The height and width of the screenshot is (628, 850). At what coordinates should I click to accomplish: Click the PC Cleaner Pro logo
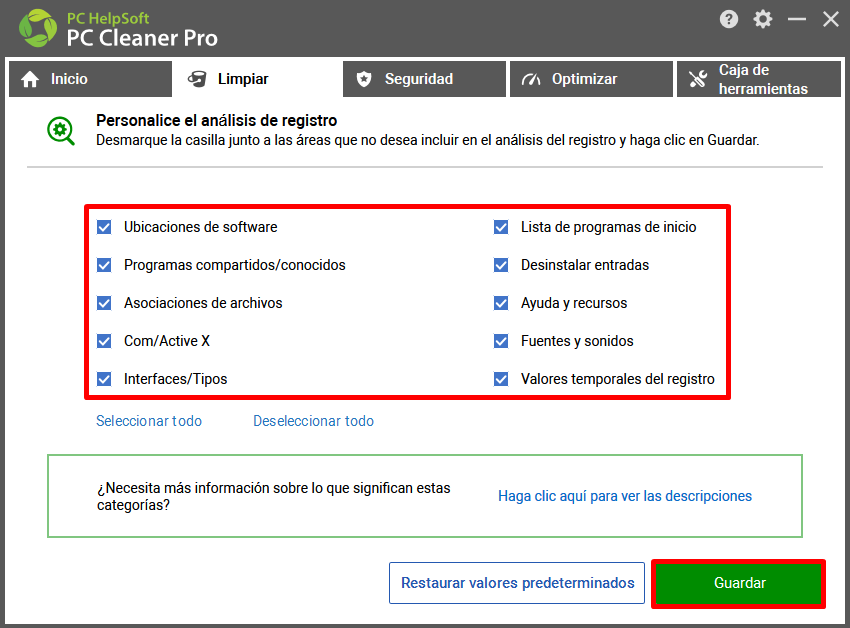click(38, 28)
